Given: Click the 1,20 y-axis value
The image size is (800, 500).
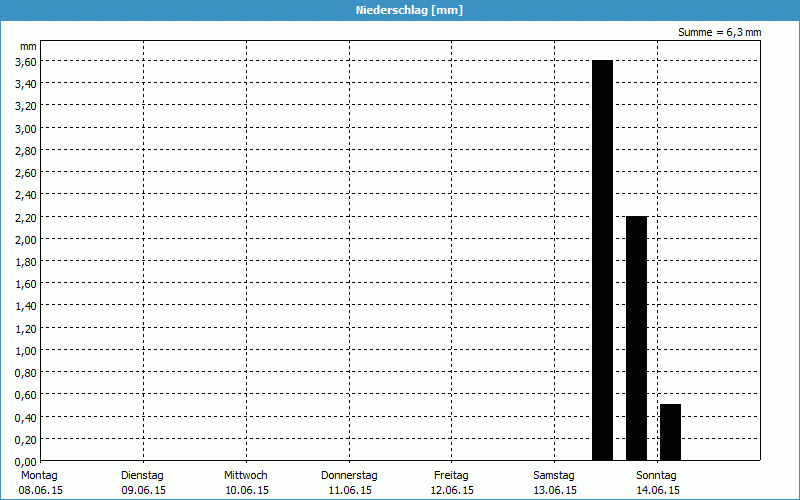Looking at the screenshot, I should click(26, 329).
